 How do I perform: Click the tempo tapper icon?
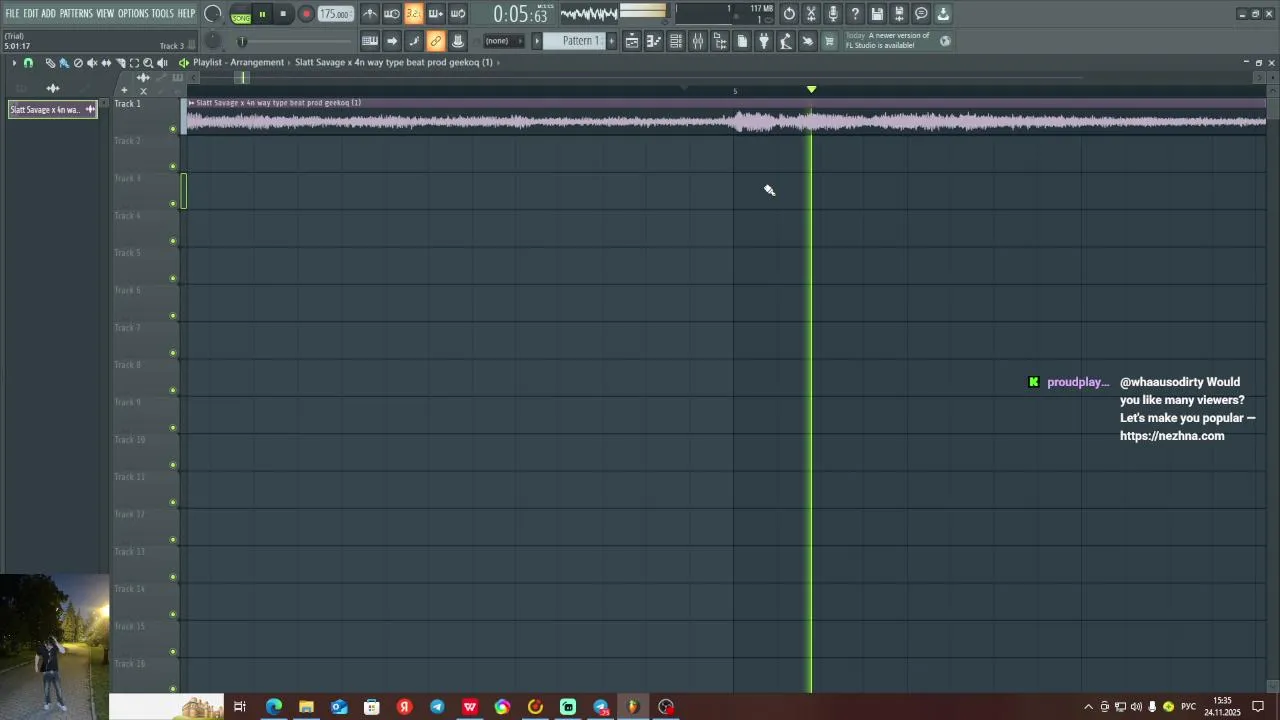pos(786,41)
